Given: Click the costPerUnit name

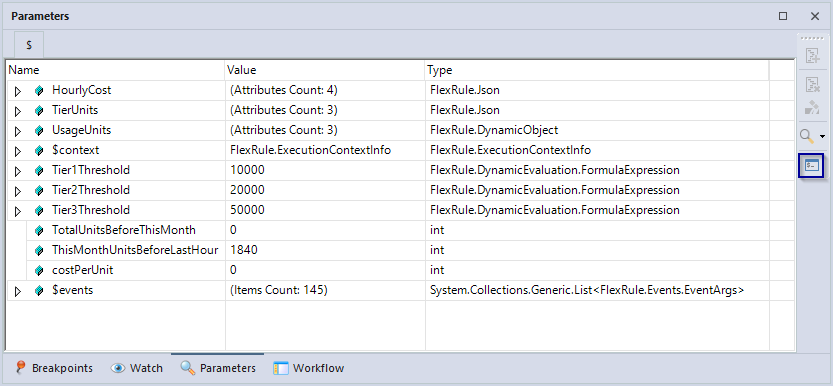Looking at the screenshot, I should click(x=82, y=270).
